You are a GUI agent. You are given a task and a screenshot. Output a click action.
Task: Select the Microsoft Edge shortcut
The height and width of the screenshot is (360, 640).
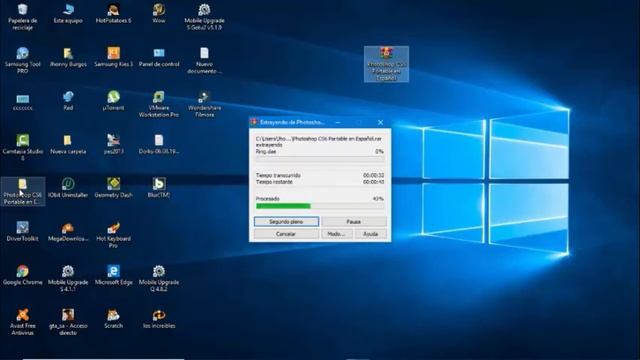click(113, 275)
